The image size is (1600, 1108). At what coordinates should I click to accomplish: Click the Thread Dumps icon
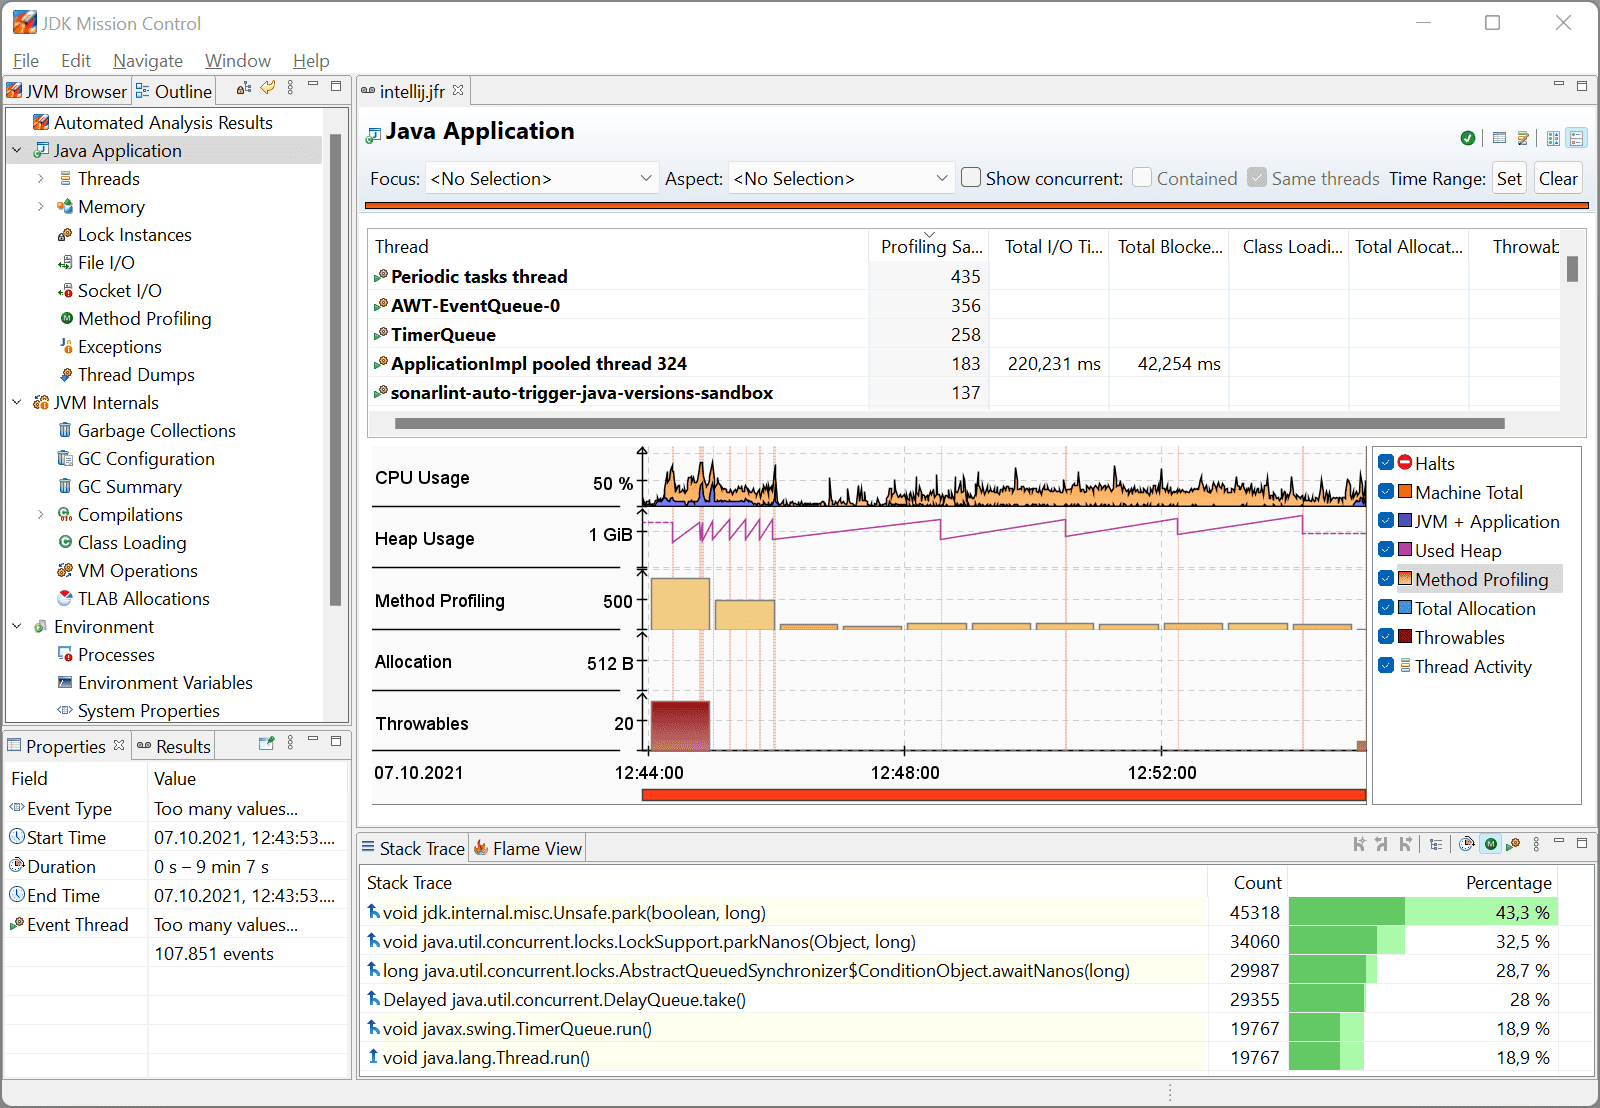[x=66, y=374]
